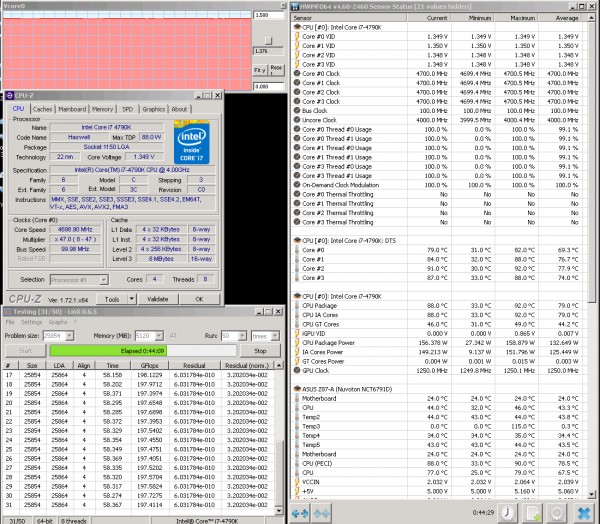This screenshot has height=524, width=600.
Task: Click the Vcore graph scale slider handle
Action: [269, 40]
